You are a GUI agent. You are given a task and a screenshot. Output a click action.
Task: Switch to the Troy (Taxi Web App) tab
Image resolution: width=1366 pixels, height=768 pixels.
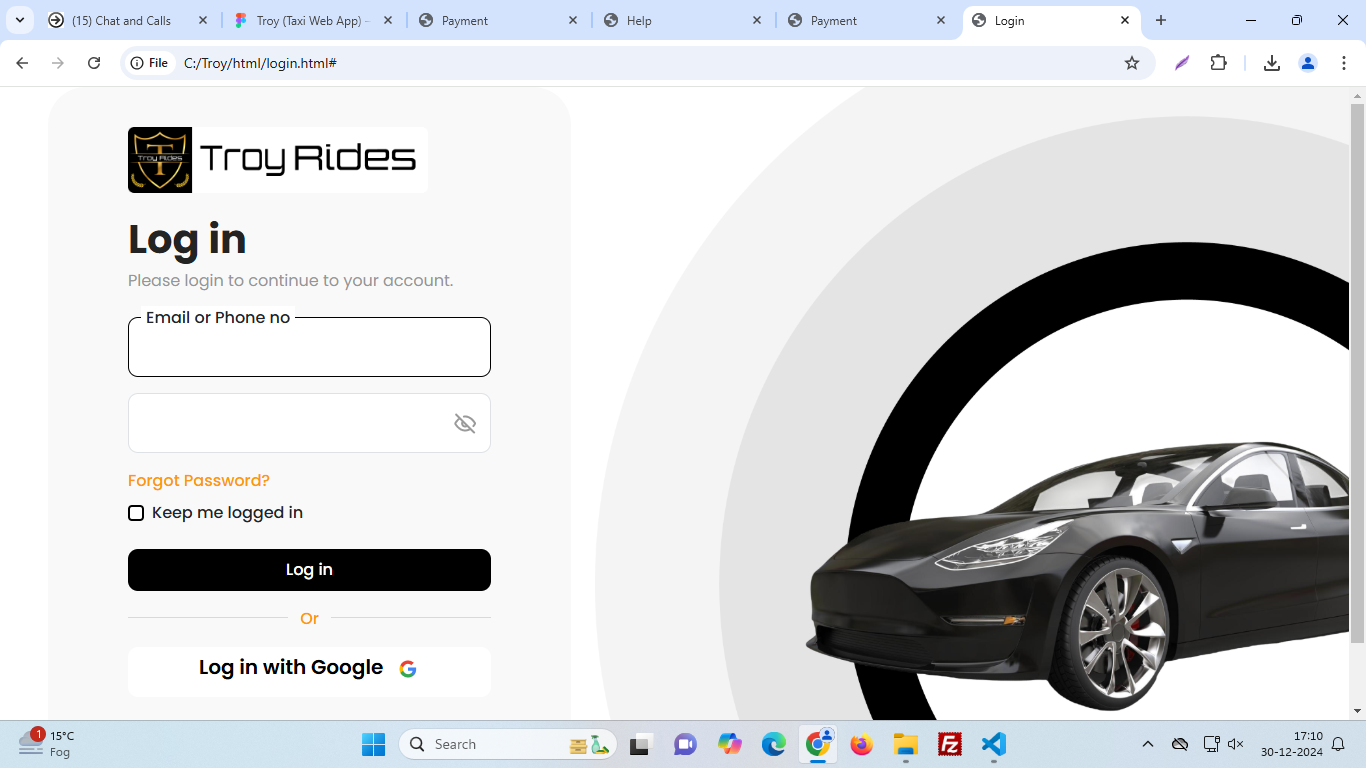point(312,20)
